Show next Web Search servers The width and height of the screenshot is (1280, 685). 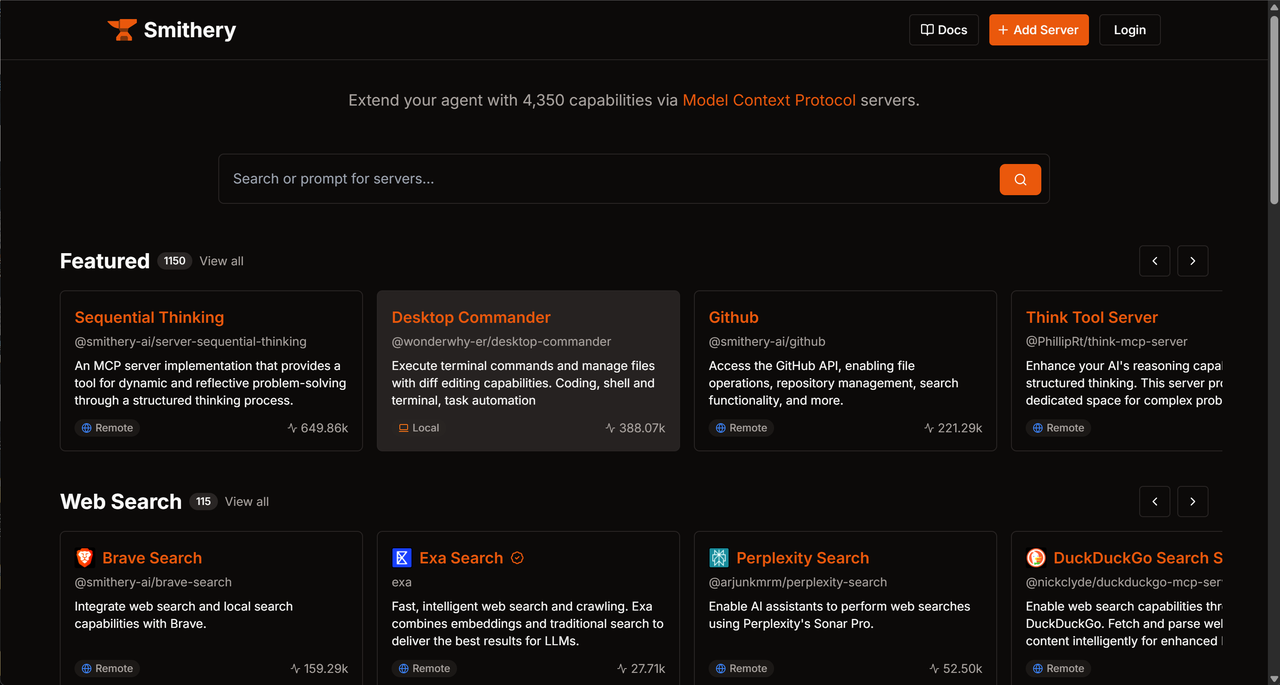(1193, 502)
